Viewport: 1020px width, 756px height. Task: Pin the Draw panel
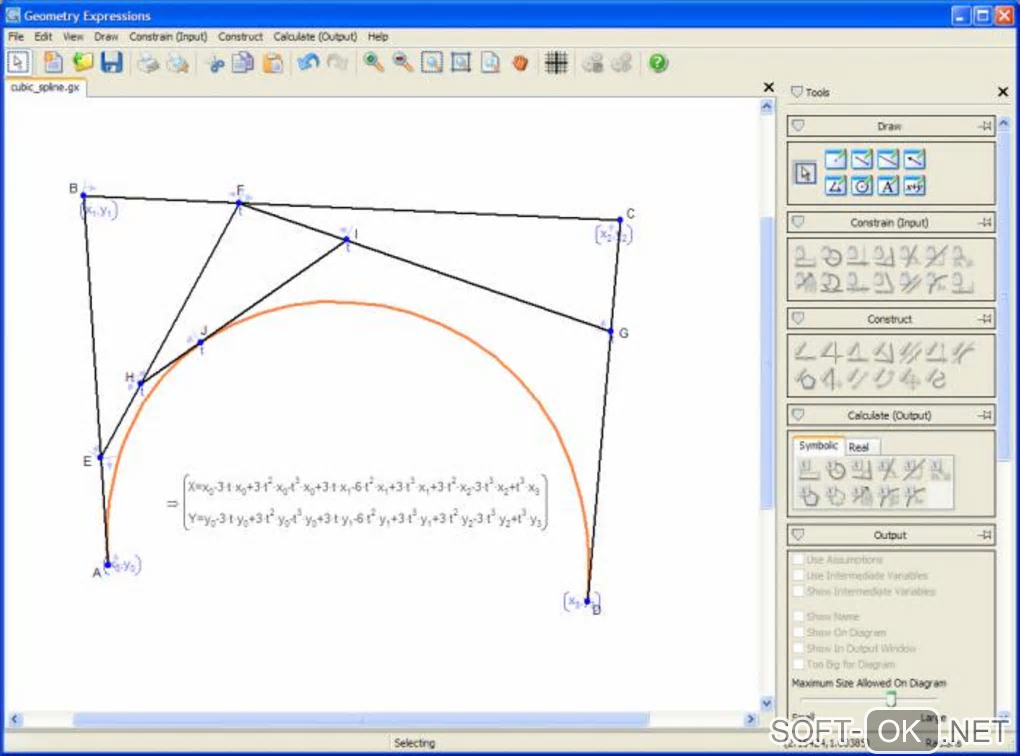pyautogui.click(x=985, y=126)
